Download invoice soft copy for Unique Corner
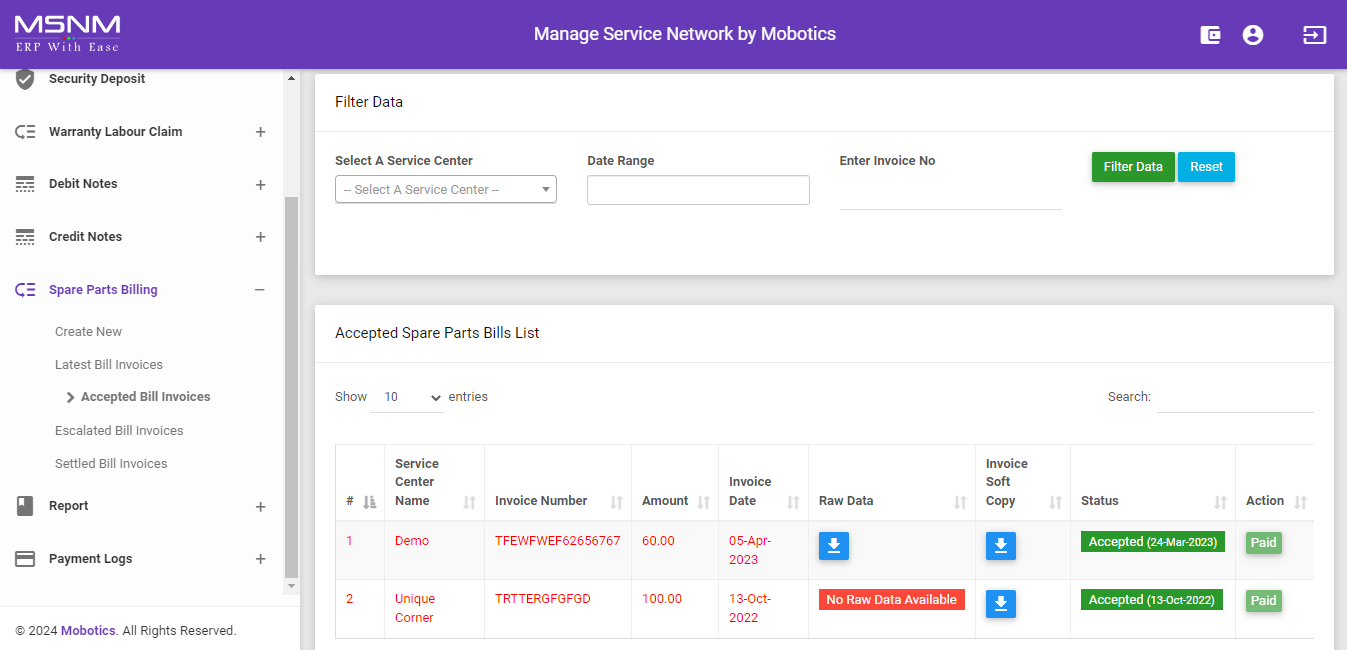Viewport: 1347px width, 650px height. (1001, 604)
